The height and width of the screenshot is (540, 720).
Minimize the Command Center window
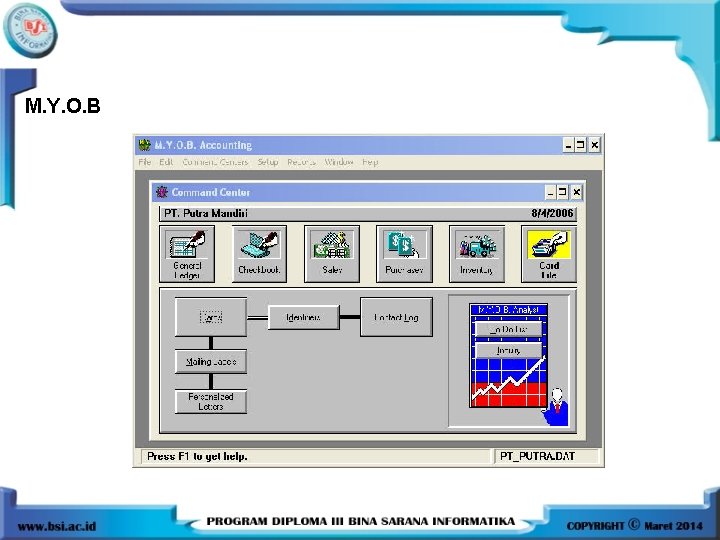click(551, 192)
